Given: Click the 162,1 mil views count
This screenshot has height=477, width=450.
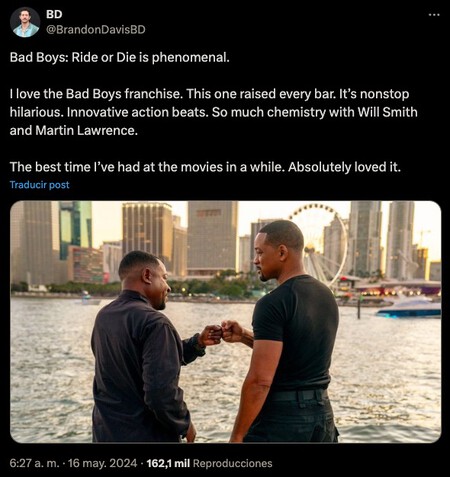Looking at the screenshot, I should click(x=168, y=463).
